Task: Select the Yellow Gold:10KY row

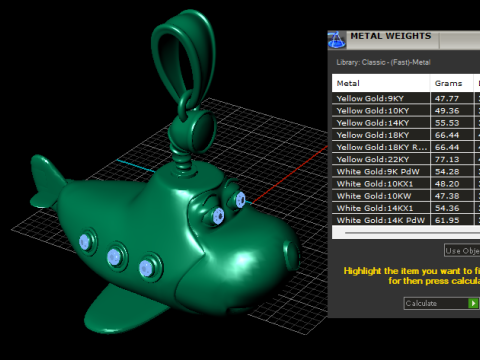Action: pos(406,111)
